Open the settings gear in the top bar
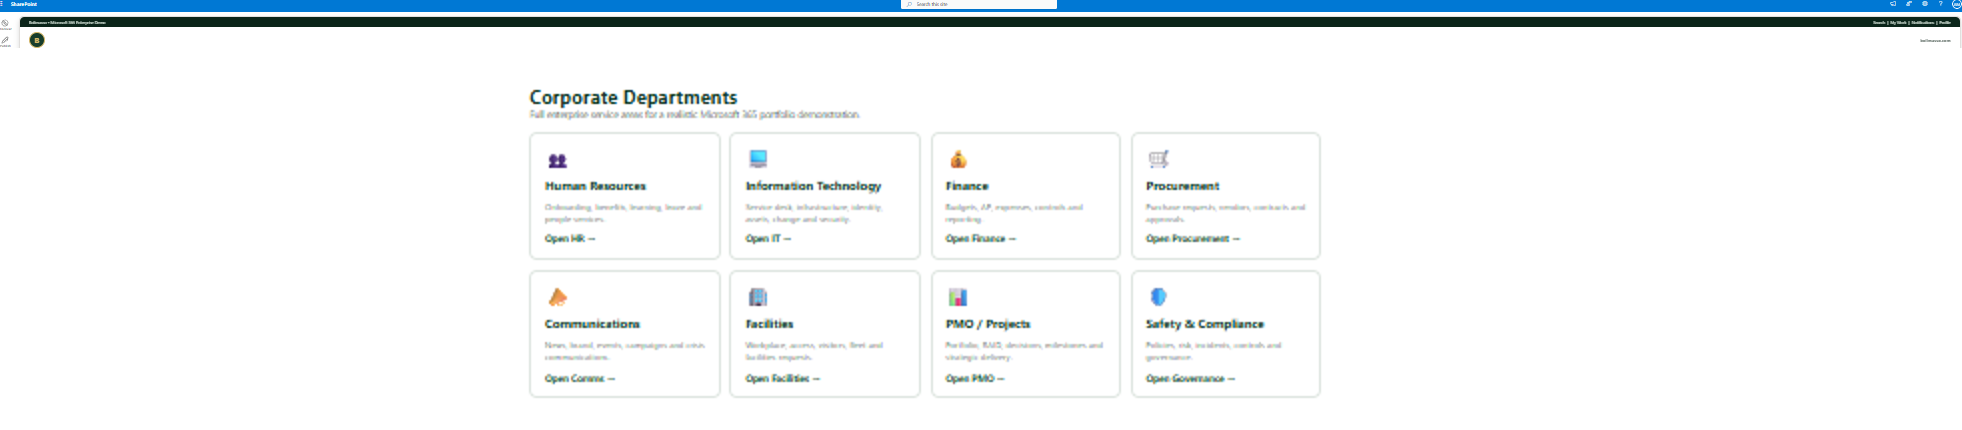 [1925, 4]
